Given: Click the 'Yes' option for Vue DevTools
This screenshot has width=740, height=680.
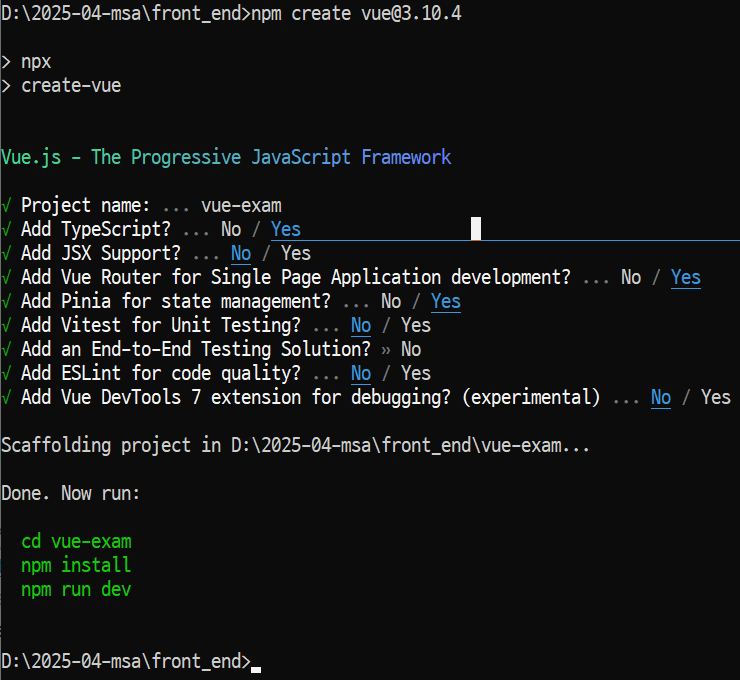Looking at the screenshot, I should point(716,398).
